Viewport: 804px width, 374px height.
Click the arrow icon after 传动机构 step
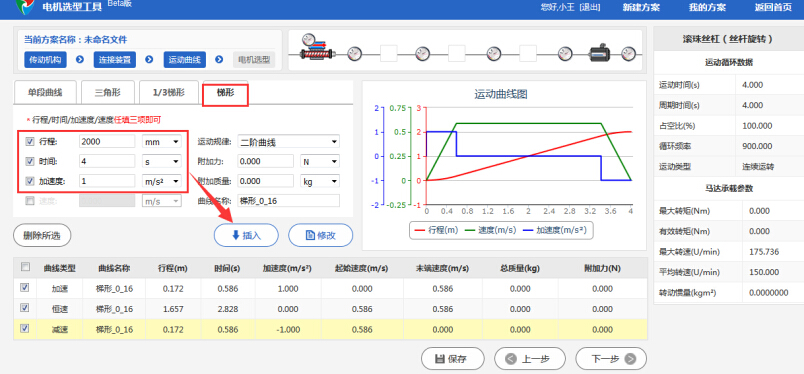point(80,60)
